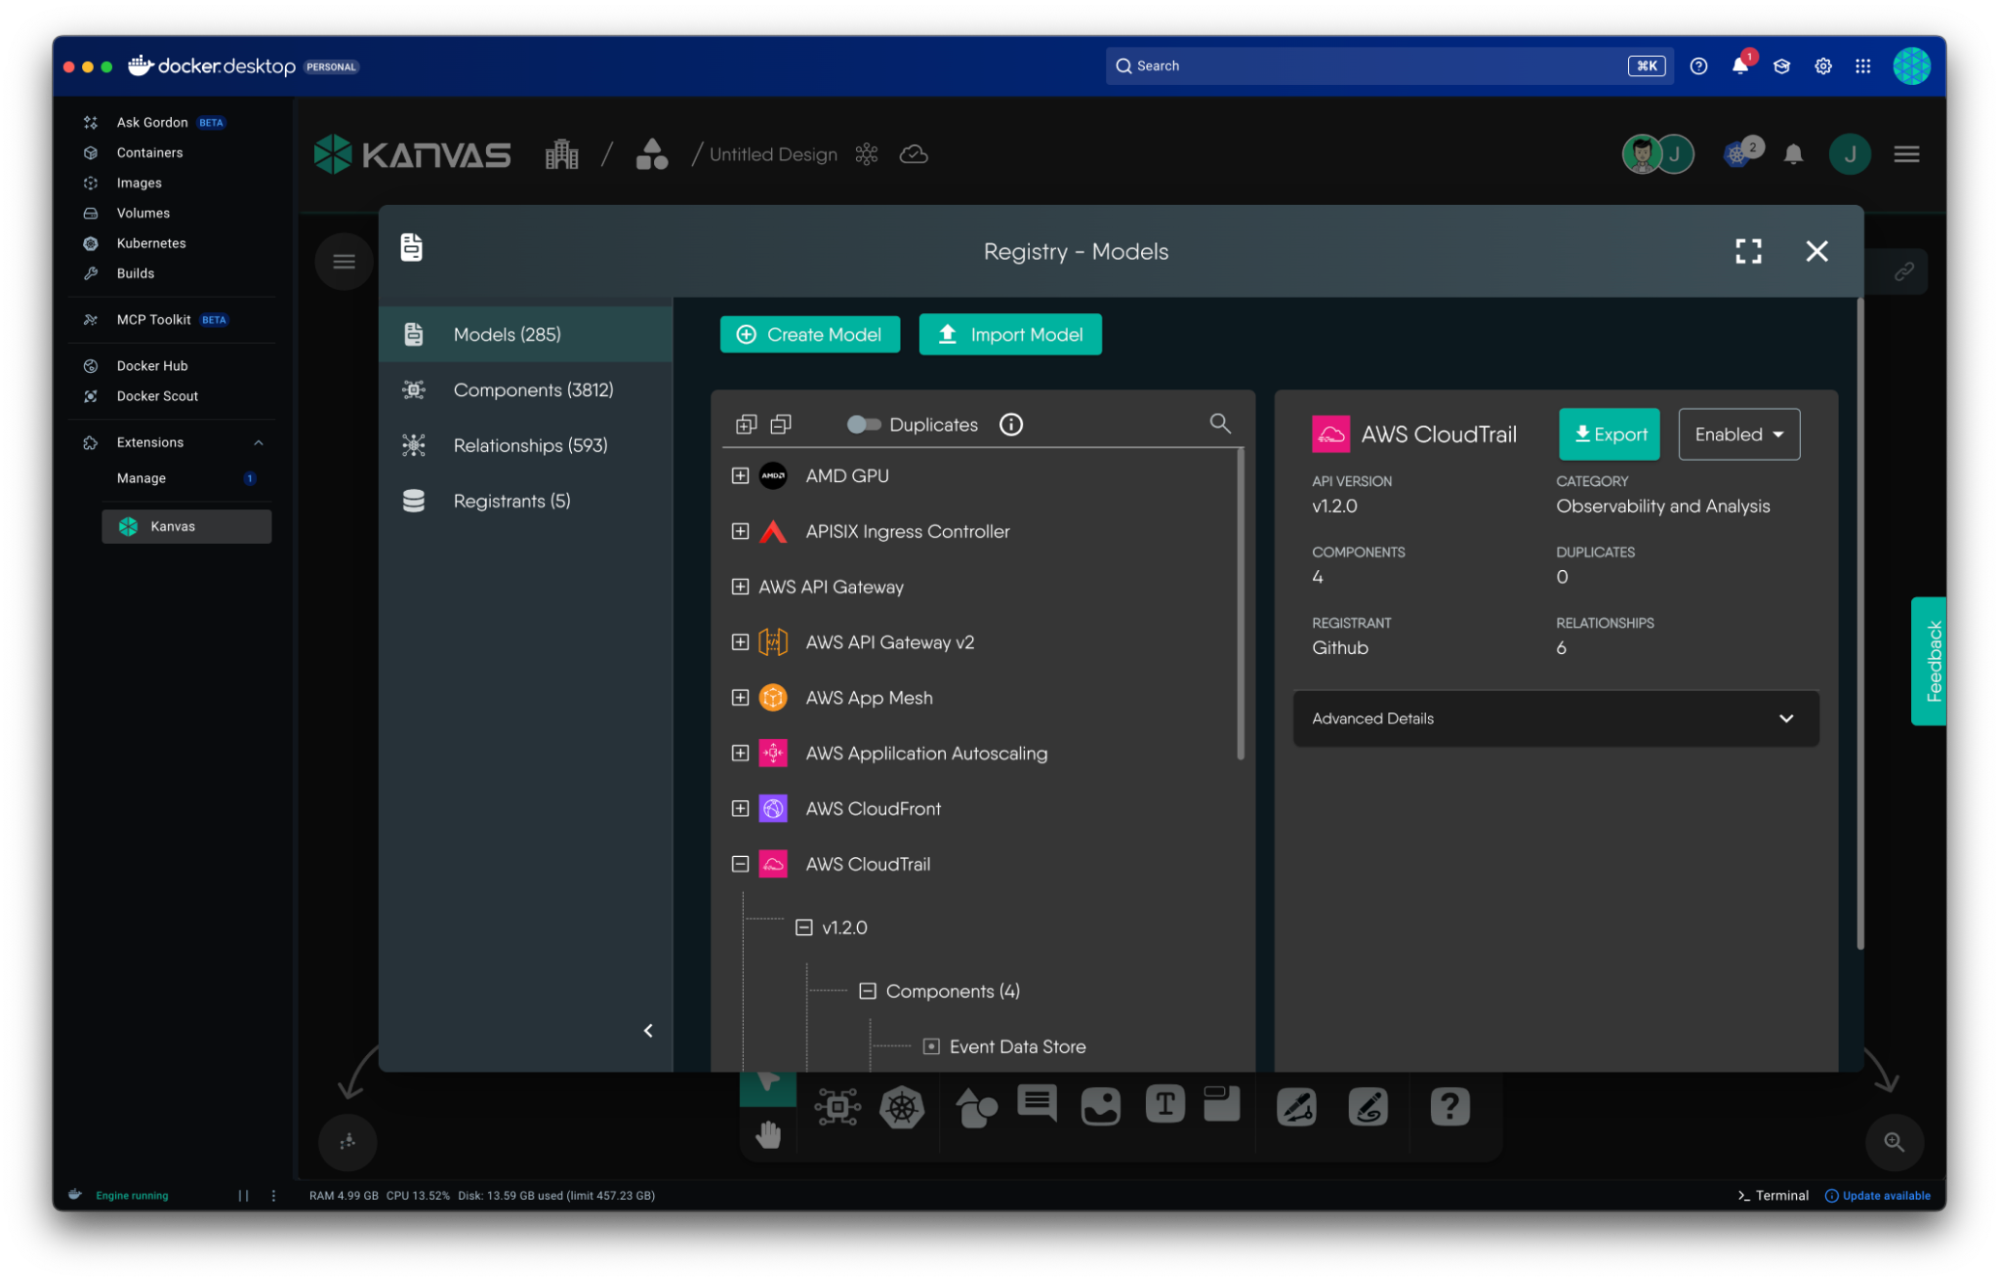
Task: Click the Kubernetes helm wheel icon in bottom dock
Action: (901, 1107)
